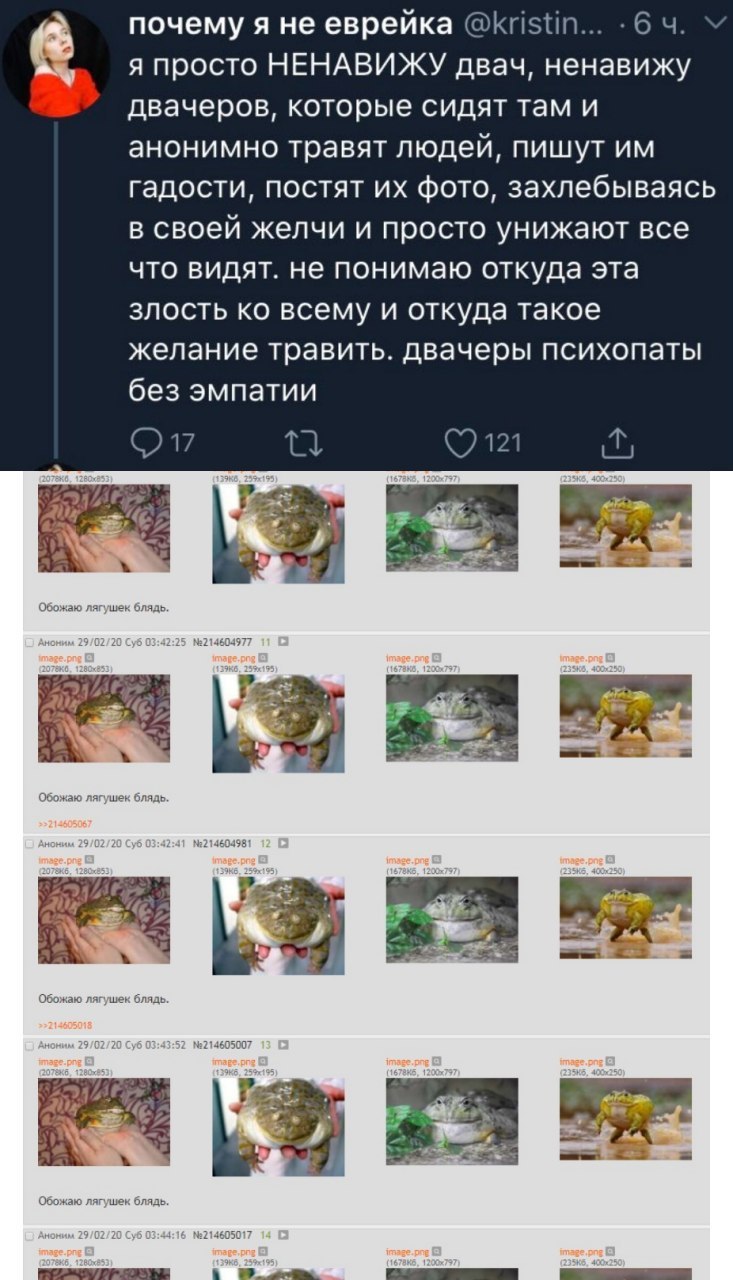The height and width of the screenshot is (1280, 733).
Task: Open reply link >>214605018
Action: (x=64, y=1025)
